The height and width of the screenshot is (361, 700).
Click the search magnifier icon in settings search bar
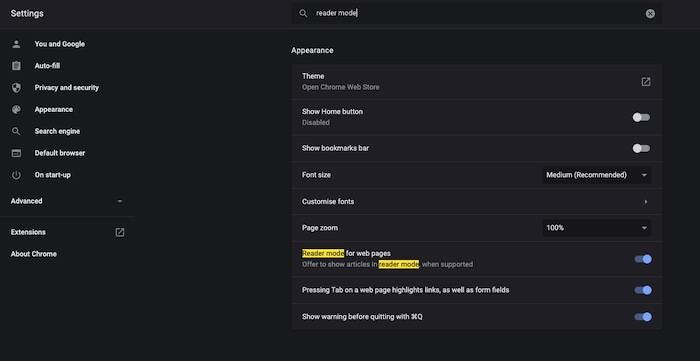(303, 13)
